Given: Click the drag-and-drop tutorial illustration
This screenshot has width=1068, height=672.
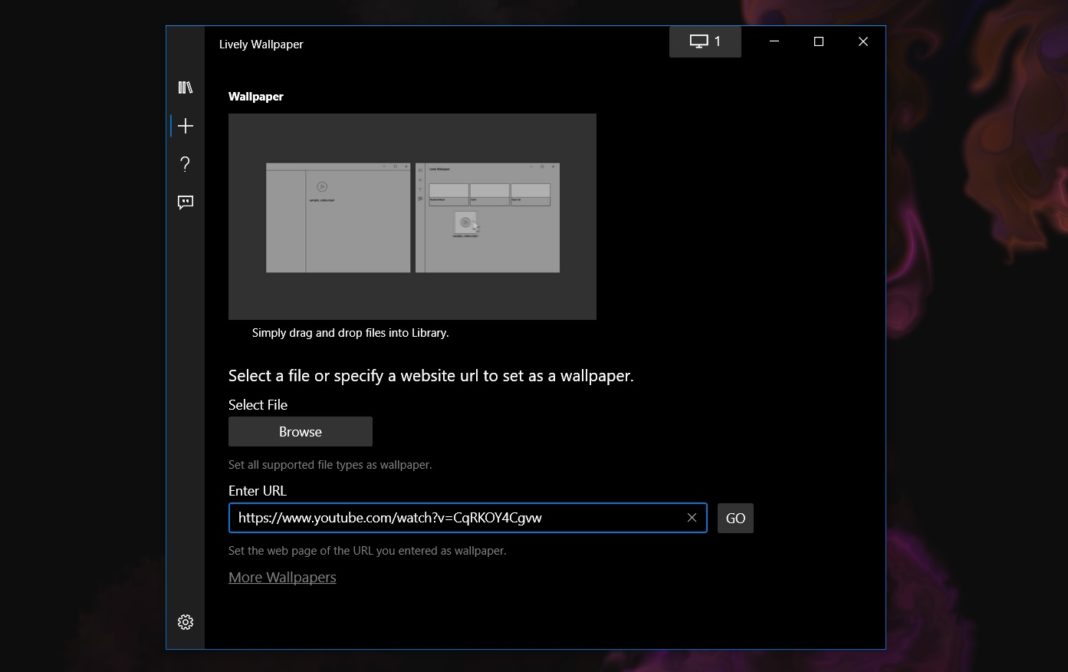Looking at the screenshot, I should (412, 216).
